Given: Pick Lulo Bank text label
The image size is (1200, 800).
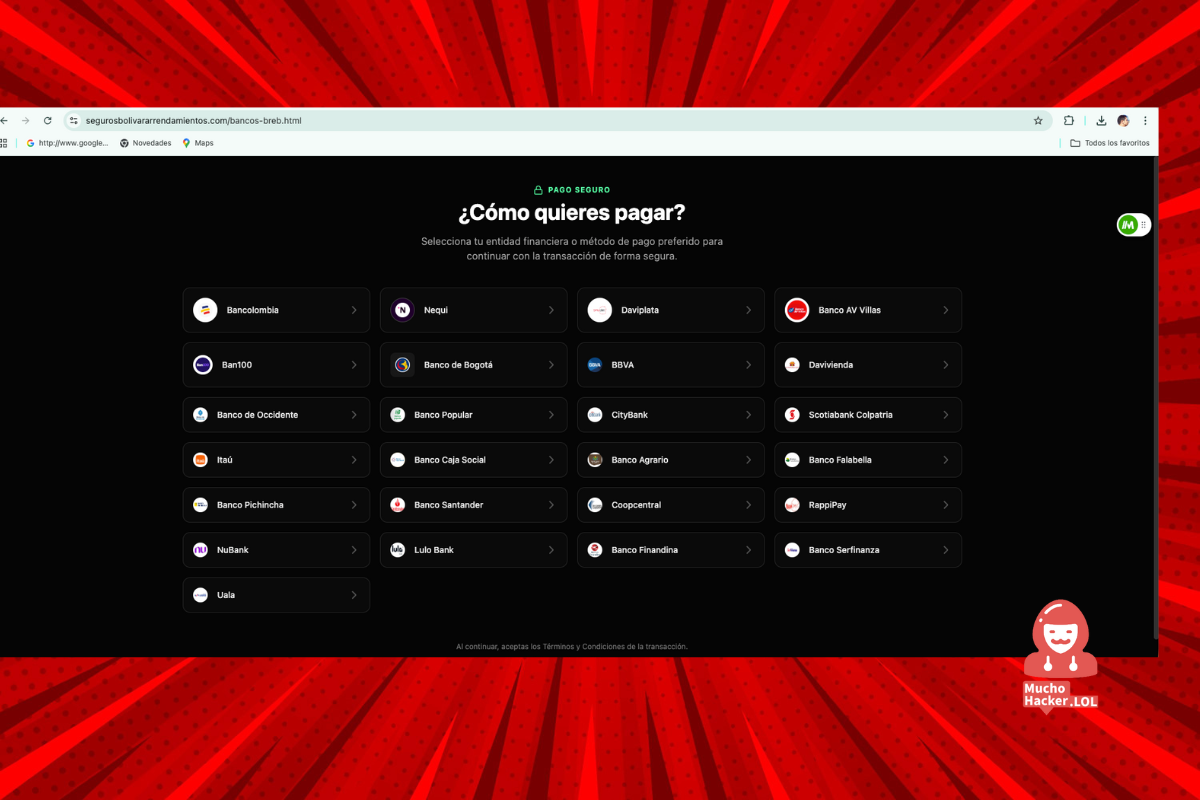Looking at the screenshot, I should (x=434, y=550).
